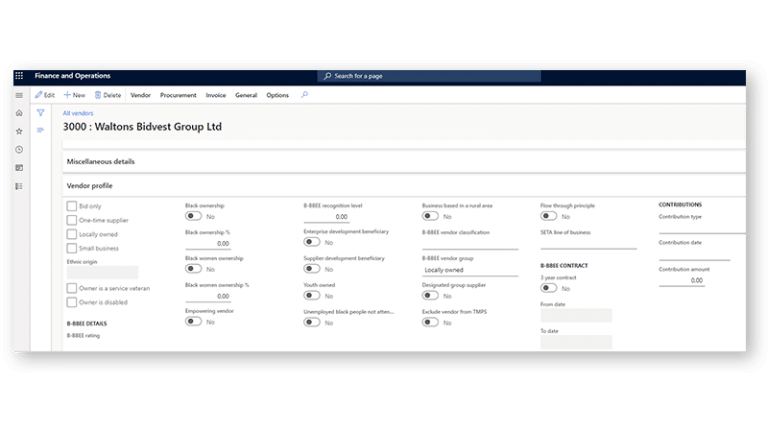The width and height of the screenshot is (768, 433).
Task: Expand the Miscellaneous details section
Action: pyautogui.click(x=101, y=161)
